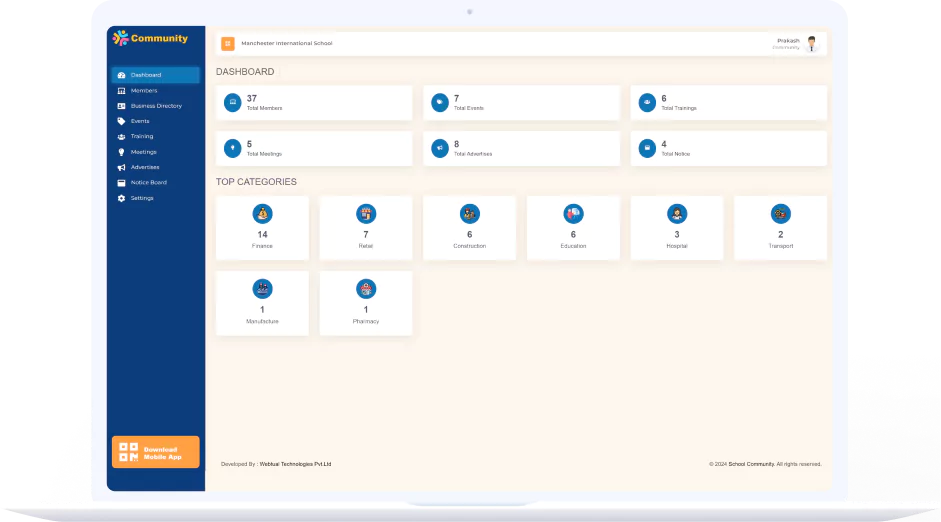Click the Transport category icon

click(781, 214)
